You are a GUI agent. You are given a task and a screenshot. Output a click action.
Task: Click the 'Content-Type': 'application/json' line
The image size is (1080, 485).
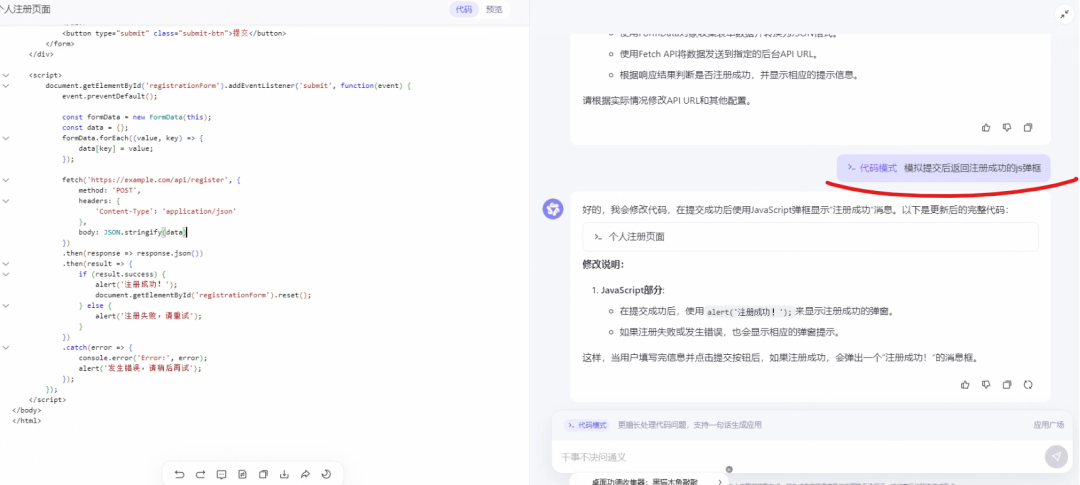click(x=166, y=211)
